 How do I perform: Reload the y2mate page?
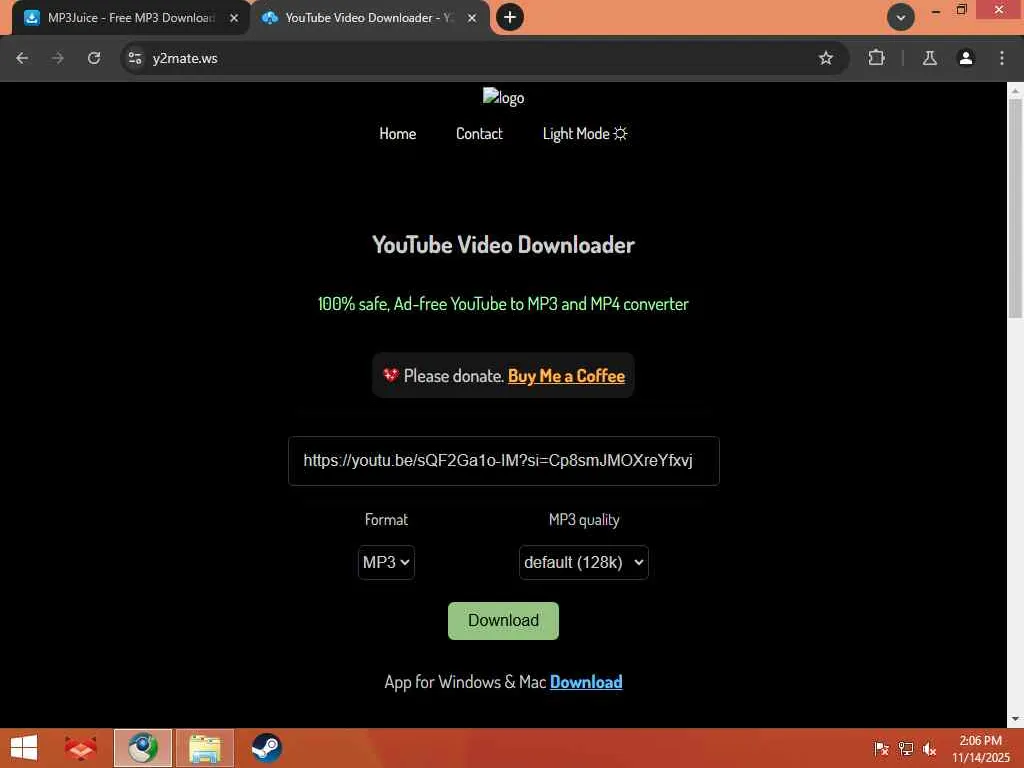94,58
